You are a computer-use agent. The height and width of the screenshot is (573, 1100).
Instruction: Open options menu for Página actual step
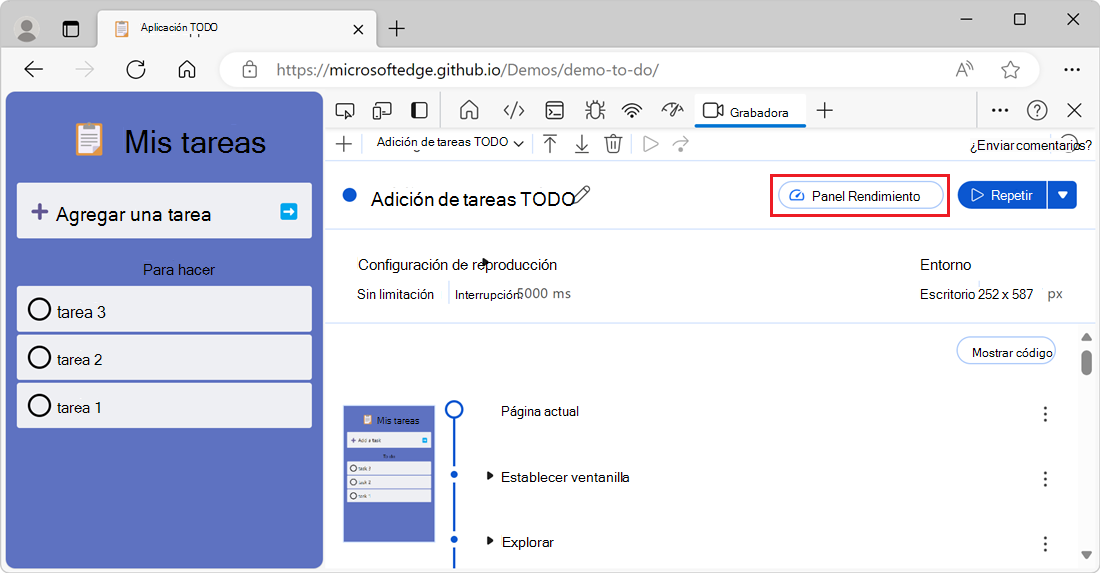pos(1045,414)
